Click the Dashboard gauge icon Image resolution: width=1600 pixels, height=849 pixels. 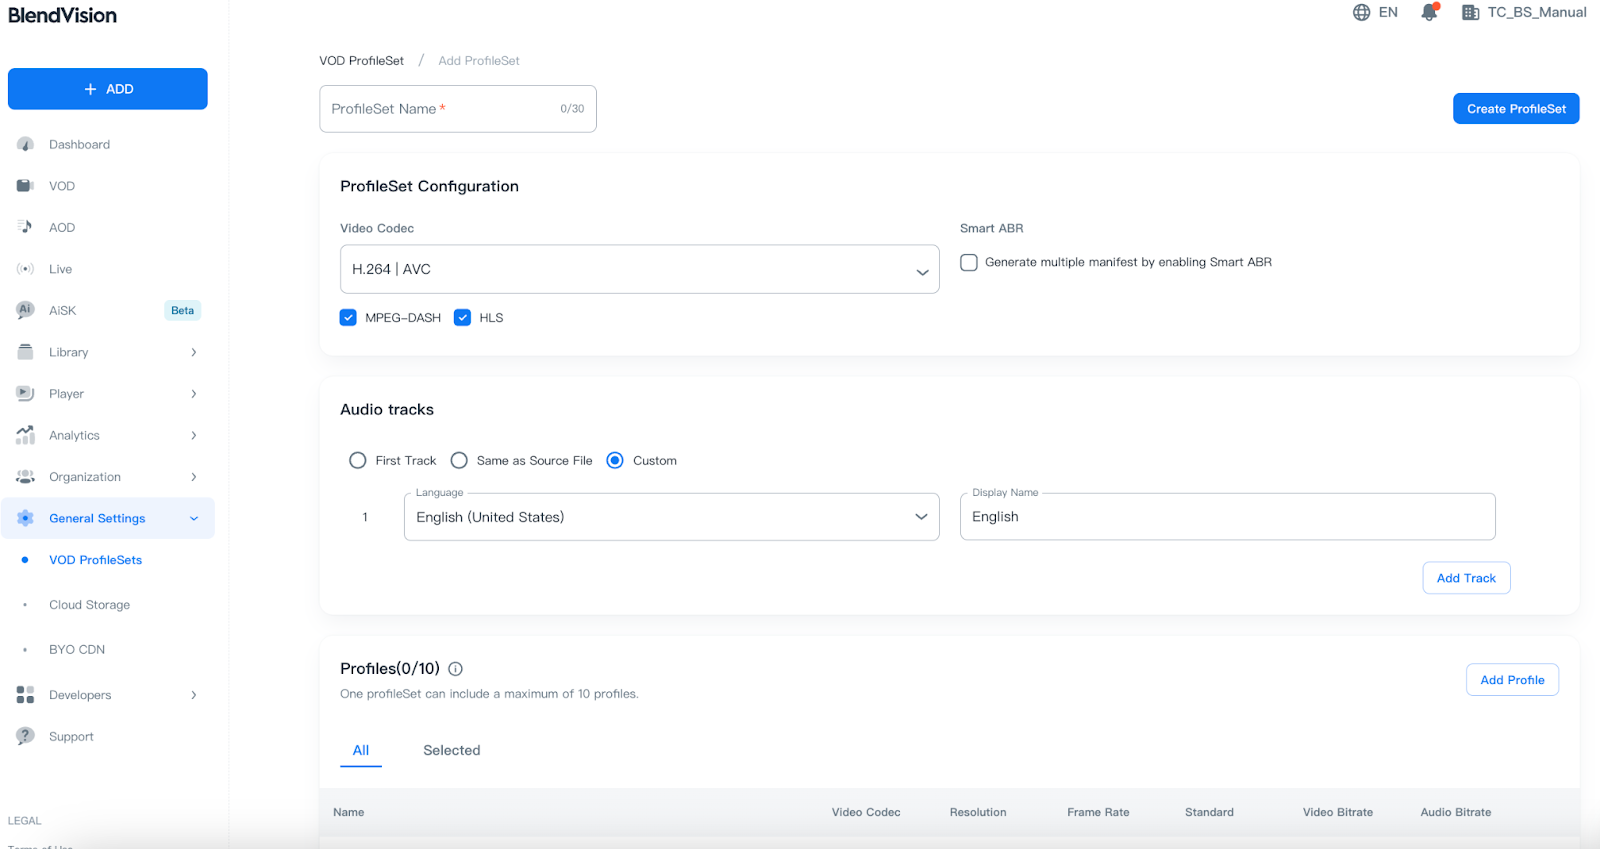coord(26,145)
